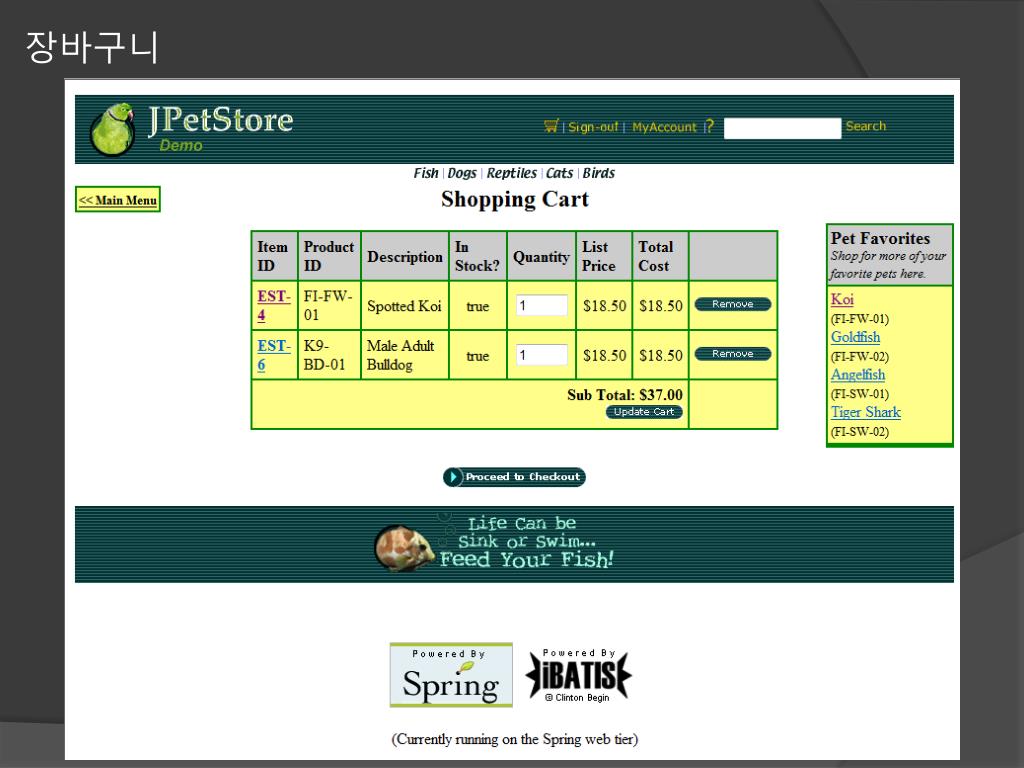Open MyAccount page

[x=664, y=127]
